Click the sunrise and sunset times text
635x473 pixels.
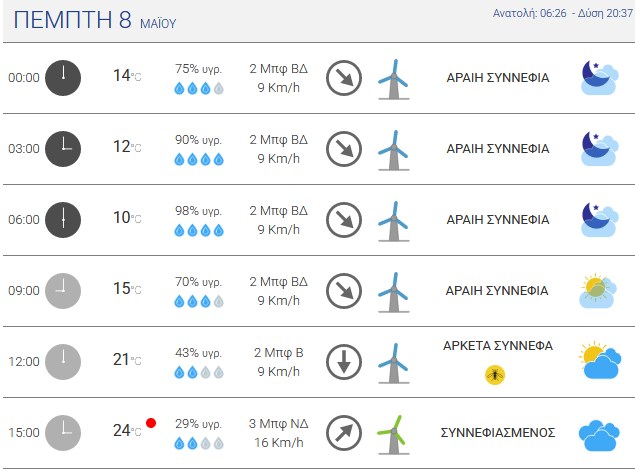pyautogui.click(x=563, y=13)
